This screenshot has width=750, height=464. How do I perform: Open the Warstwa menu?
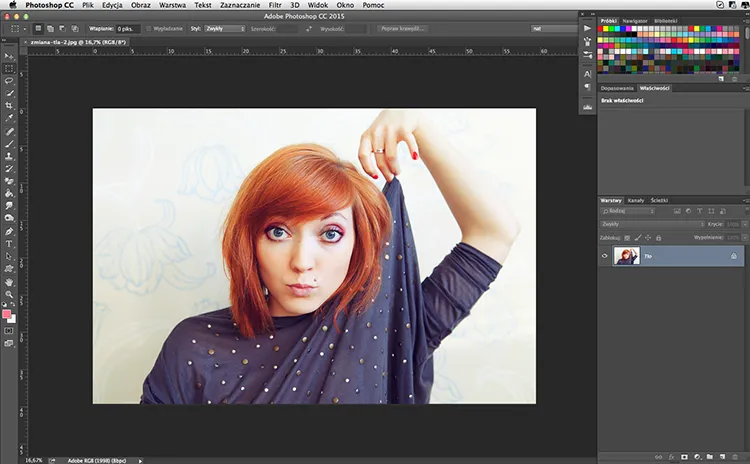click(x=172, y=5)
